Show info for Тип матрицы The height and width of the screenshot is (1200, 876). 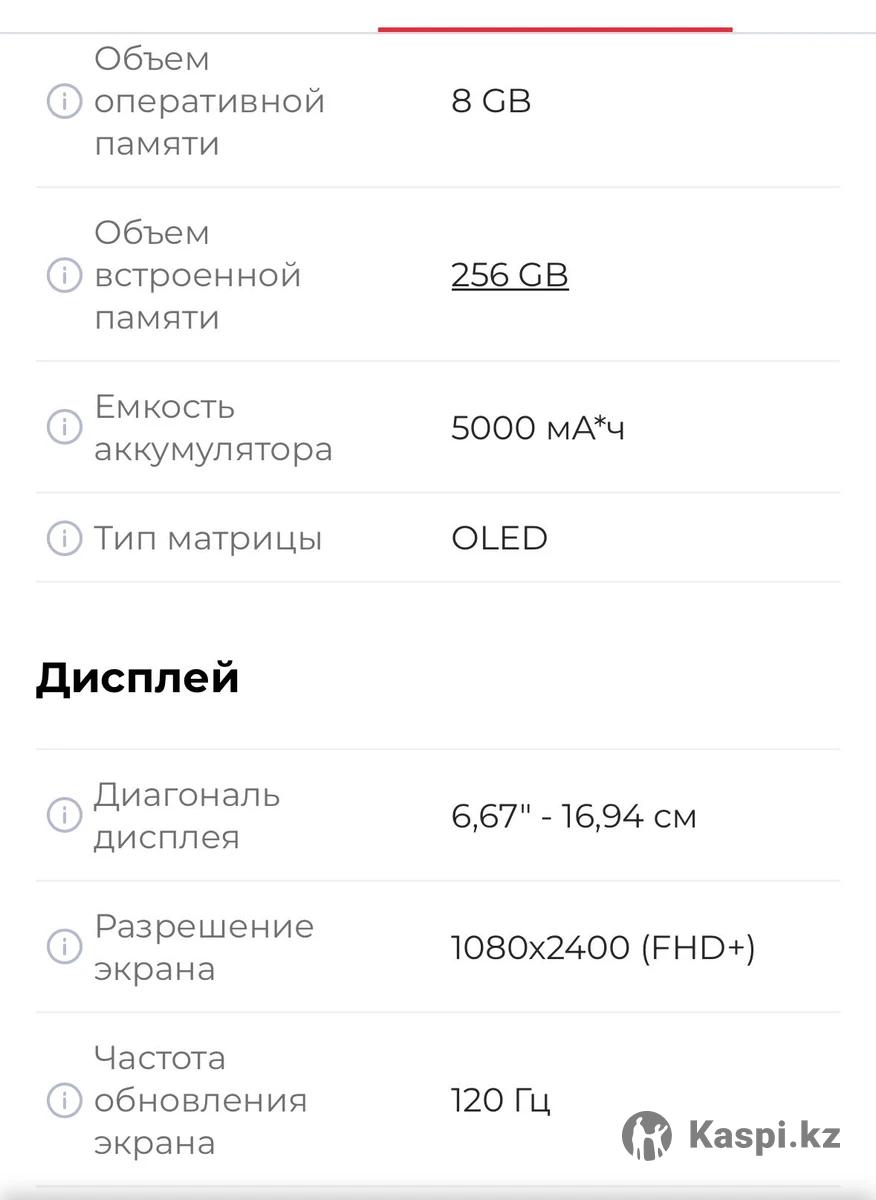64,539
